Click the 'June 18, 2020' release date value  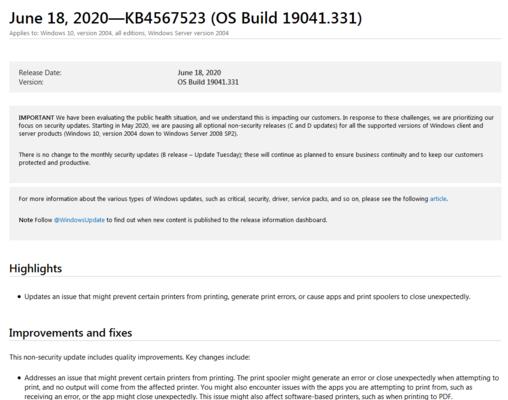coord(199,73)
